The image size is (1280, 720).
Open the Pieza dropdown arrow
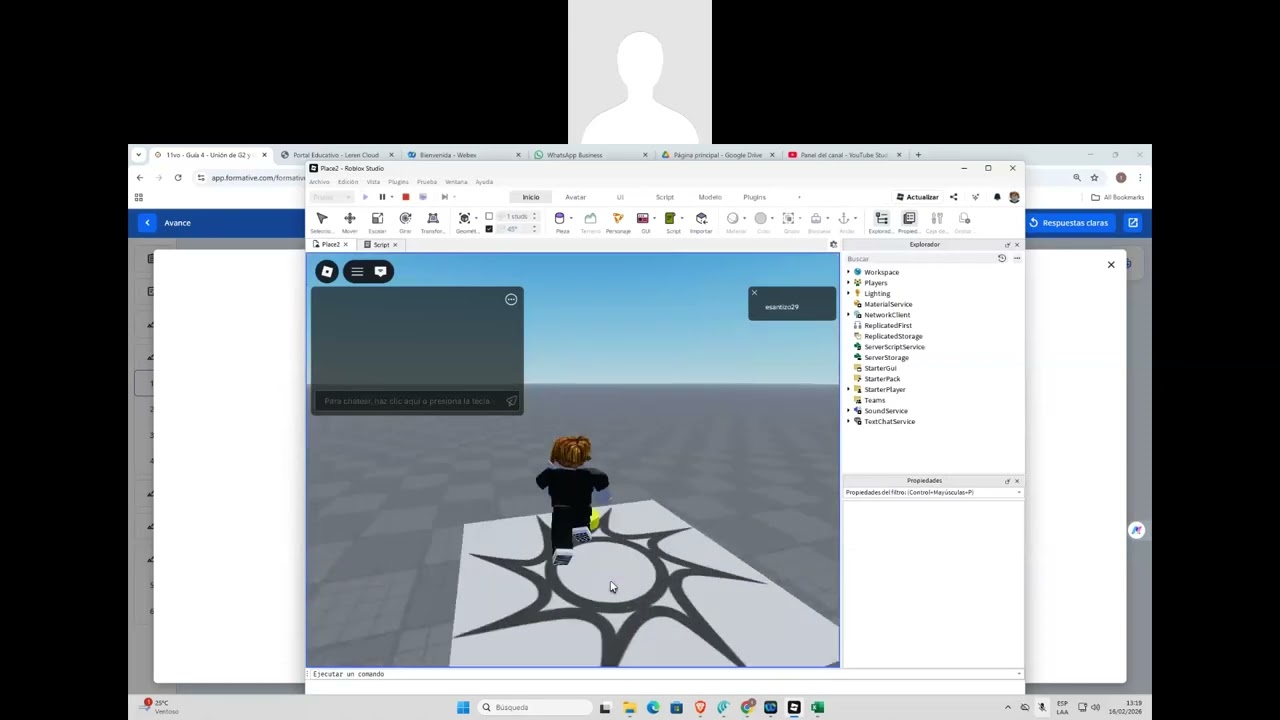click(571, 219)
